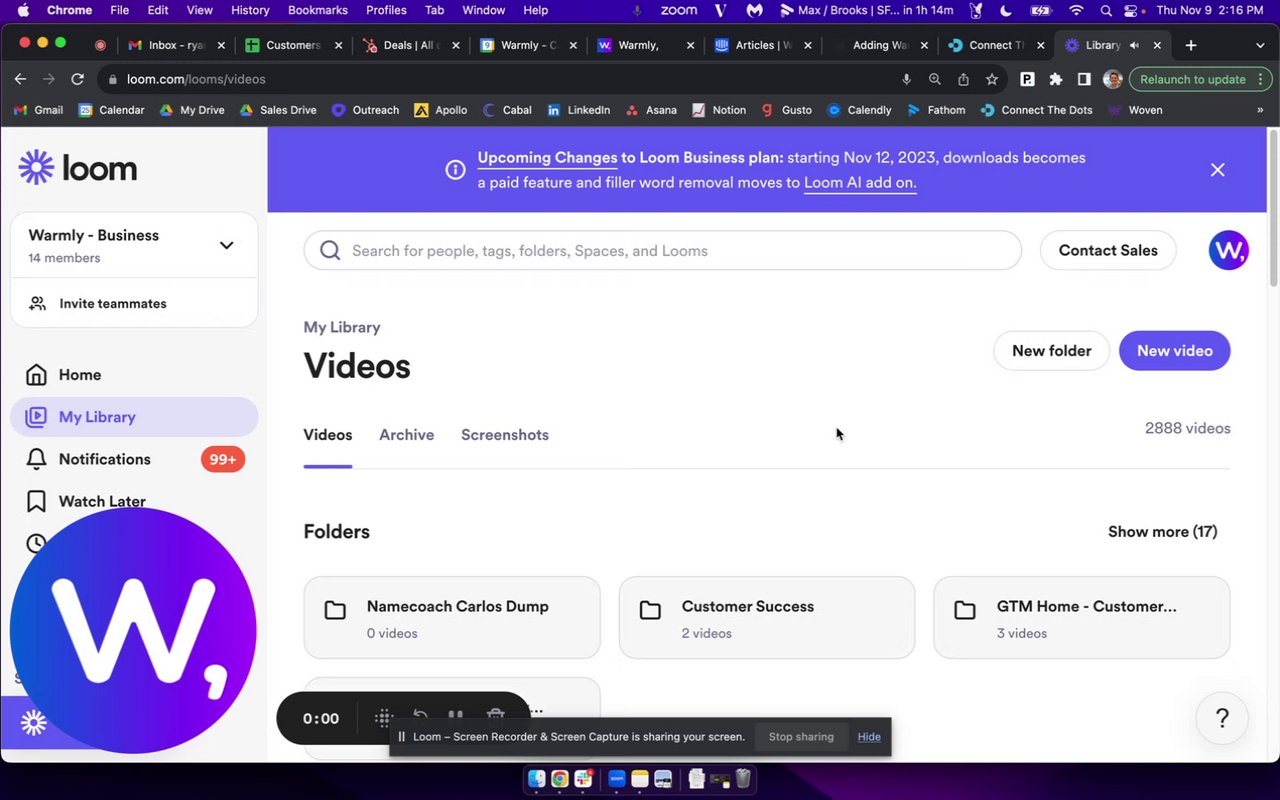Screen dimensions: 1280x800
Task: Open the Chrome tab search dropdown
Action: coord(1260,45)
